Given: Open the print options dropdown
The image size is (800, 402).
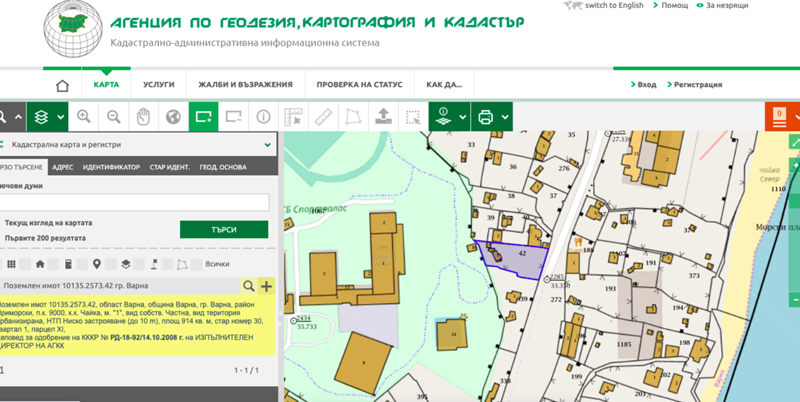Looking at the screenshot, I should (x=505, y=117).
